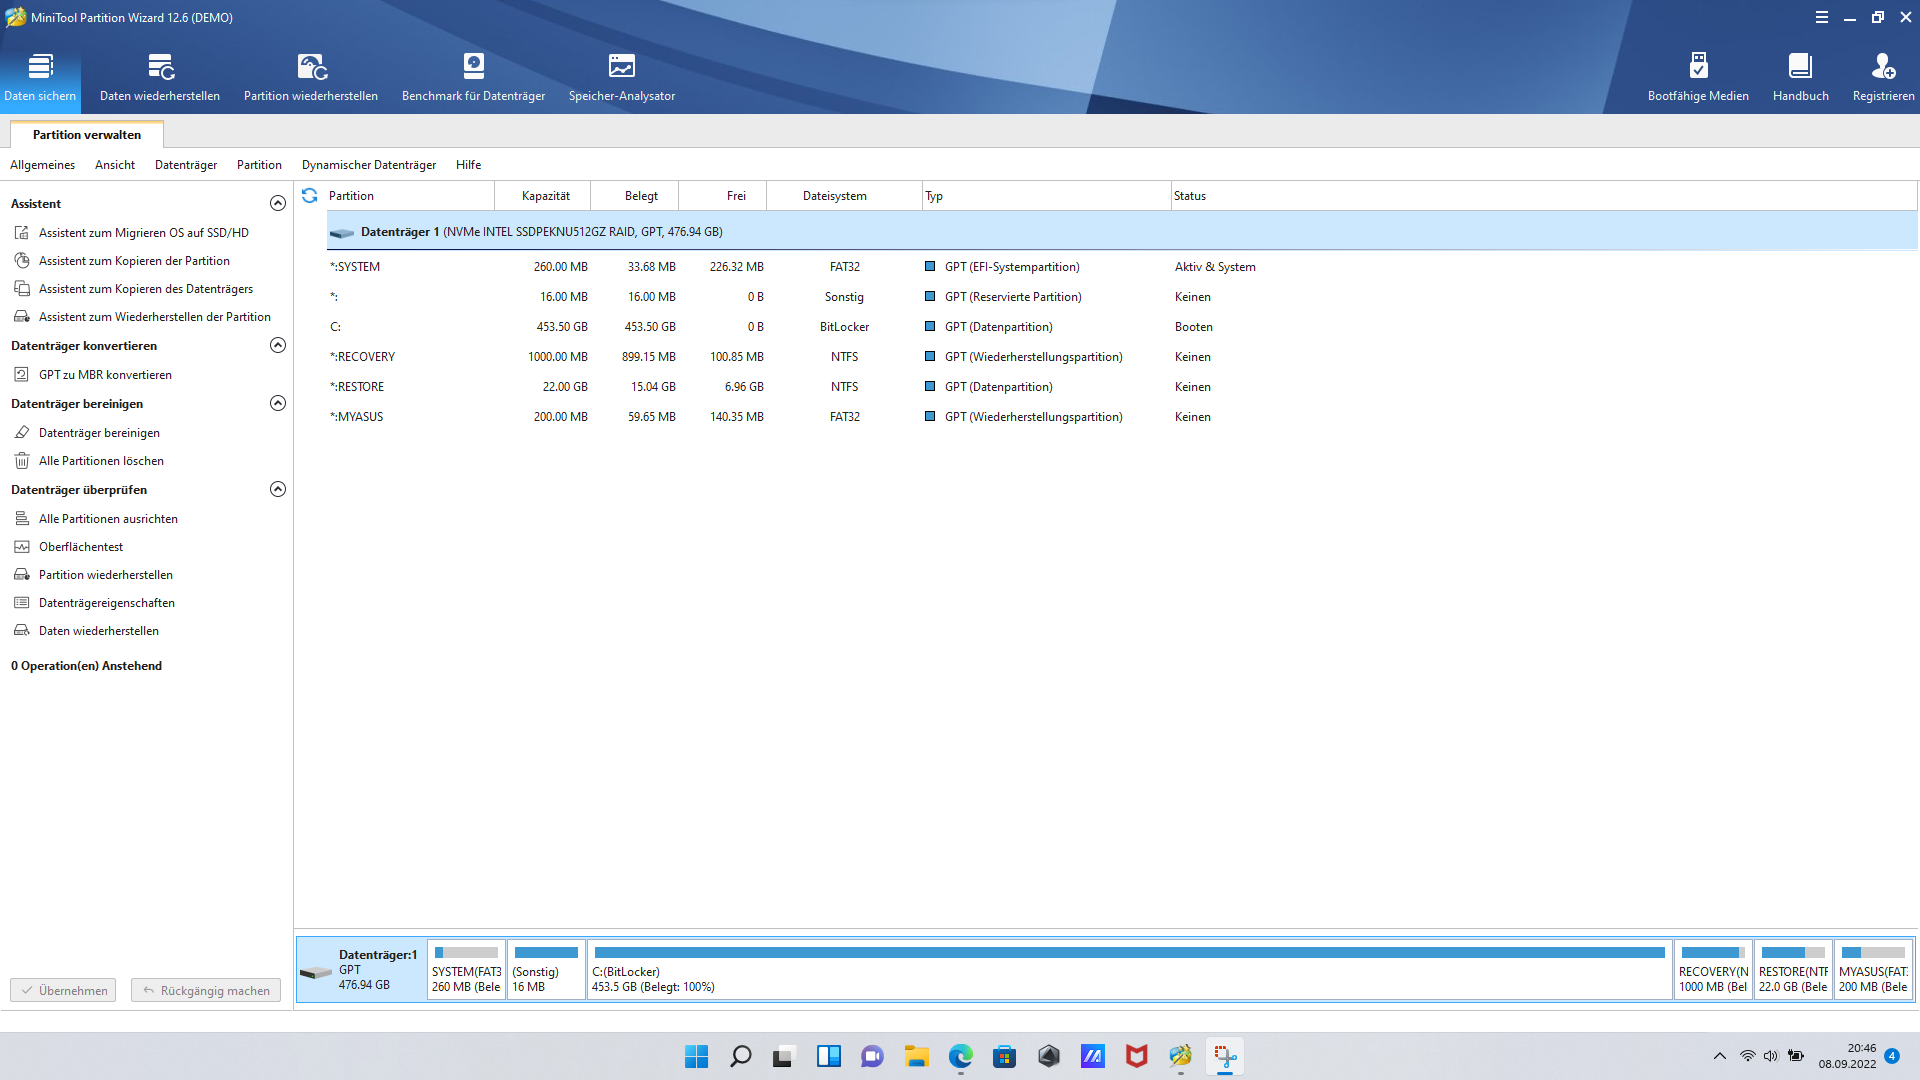Image resolution: width=1920 pixels, height=1080 pixels.
Task: Select the C: BitLocker partition row
Action: coord(1122,327)
